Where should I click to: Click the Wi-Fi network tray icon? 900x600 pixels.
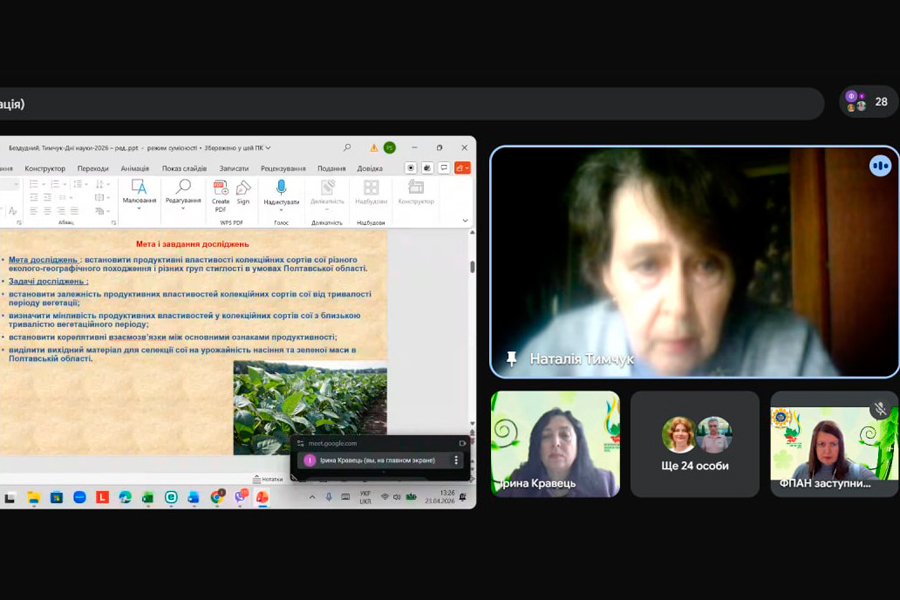(385, 497)
